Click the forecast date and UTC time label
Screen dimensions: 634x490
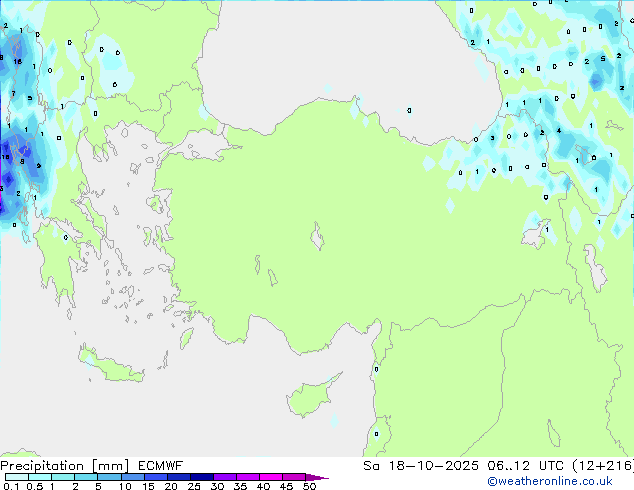tap(495, 465)
